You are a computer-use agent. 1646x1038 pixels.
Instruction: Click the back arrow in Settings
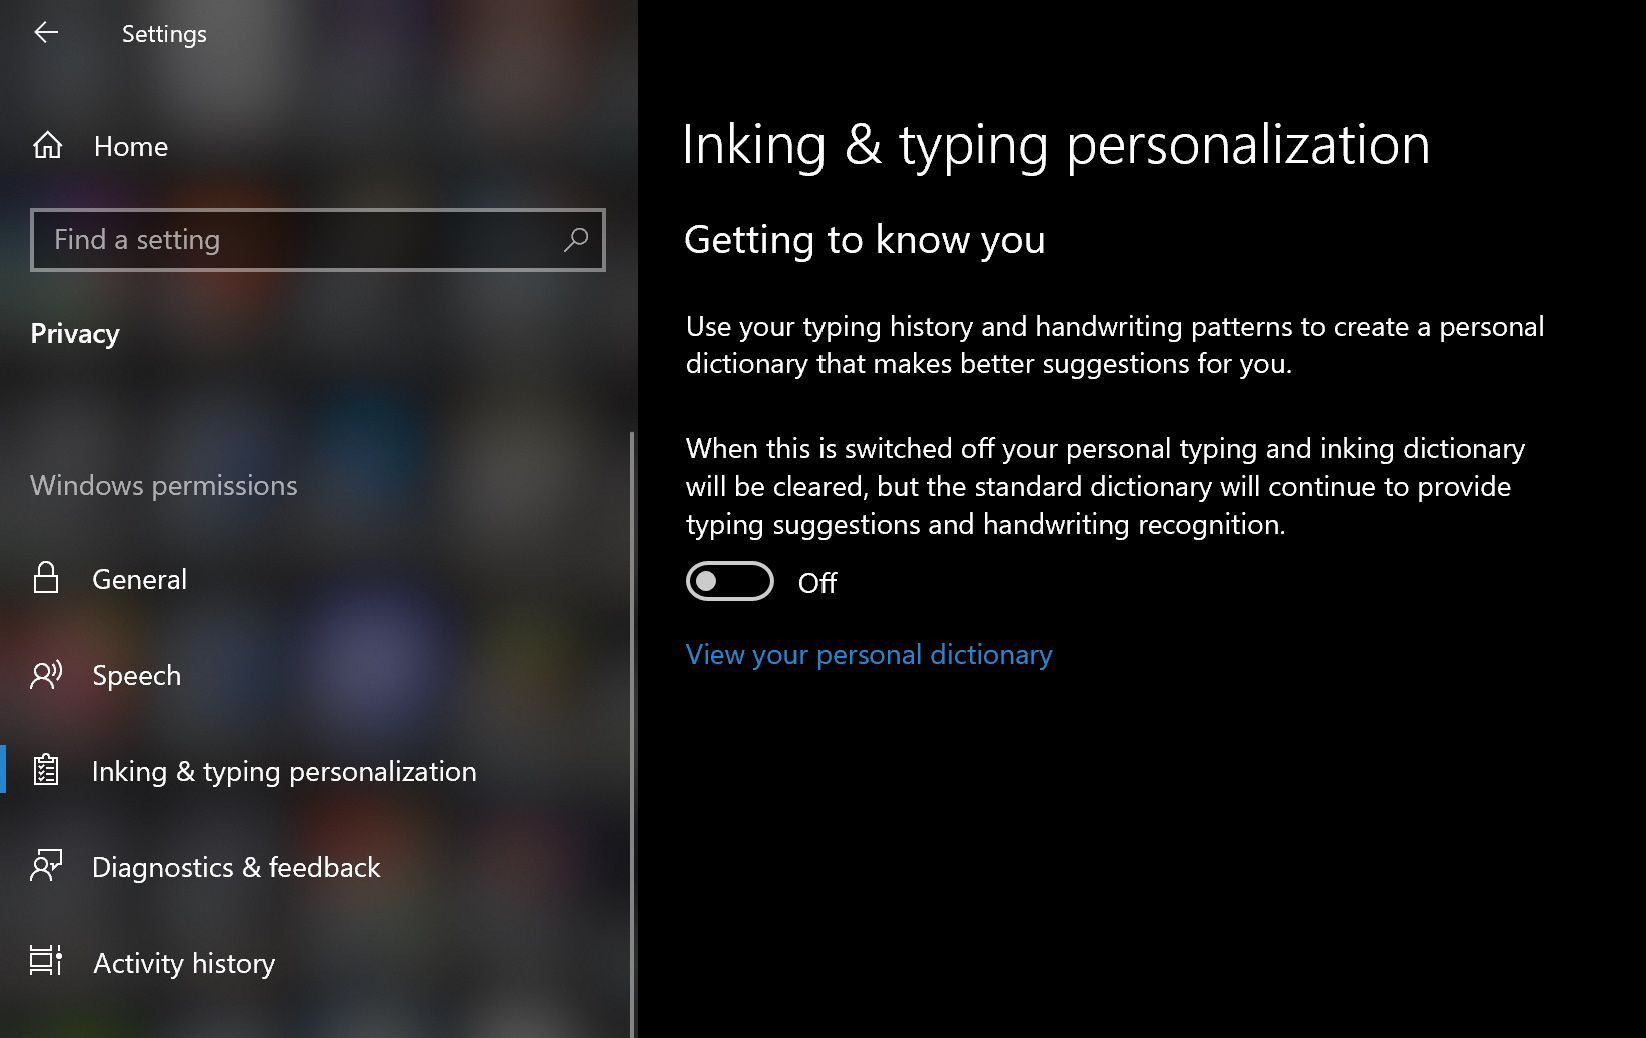coord(46,33)
